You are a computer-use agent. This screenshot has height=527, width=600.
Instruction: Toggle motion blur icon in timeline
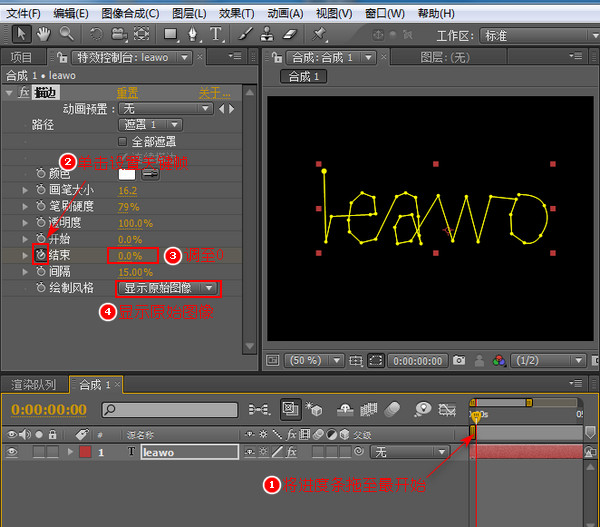pos(392,409)
